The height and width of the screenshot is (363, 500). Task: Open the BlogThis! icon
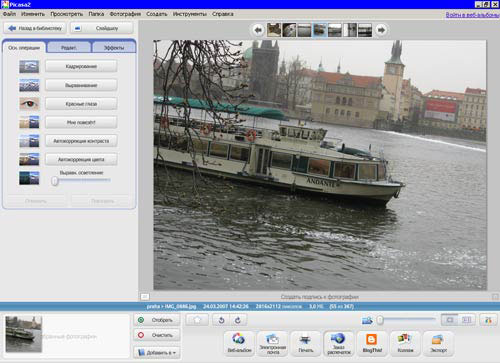tap(372, 343)
